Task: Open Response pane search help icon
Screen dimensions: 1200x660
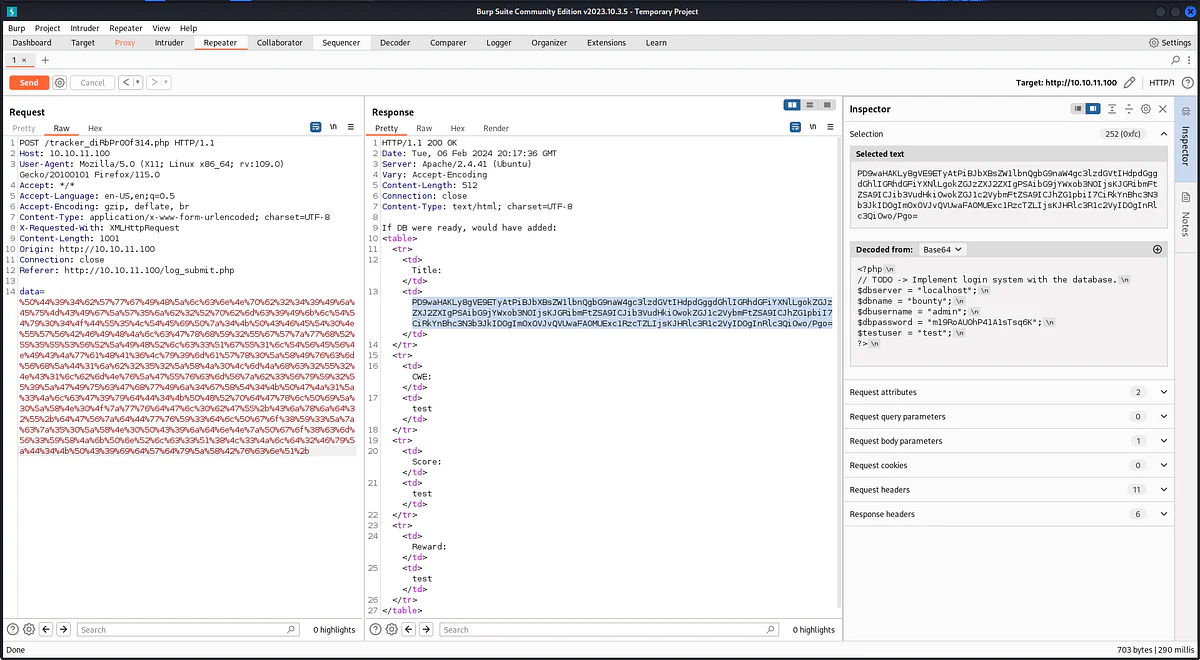Action: pyautogui.click(x=376, y=629)
